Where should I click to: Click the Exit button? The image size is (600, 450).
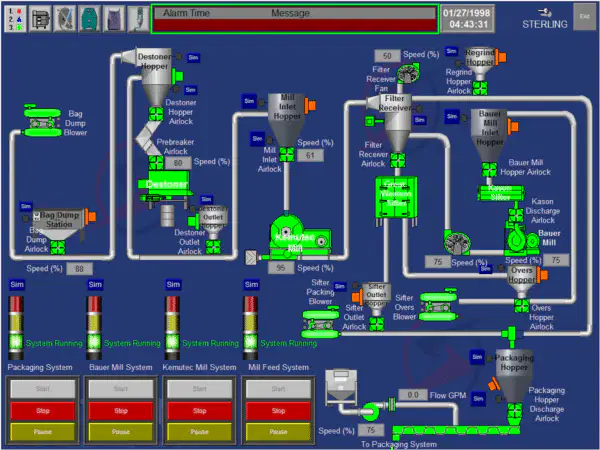584,16
